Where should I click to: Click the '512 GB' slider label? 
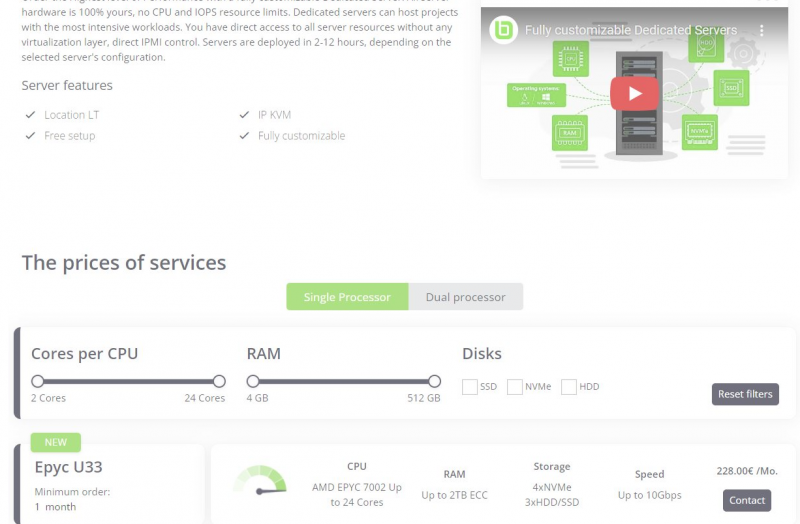pyautogui.click(x=423, y=398)
